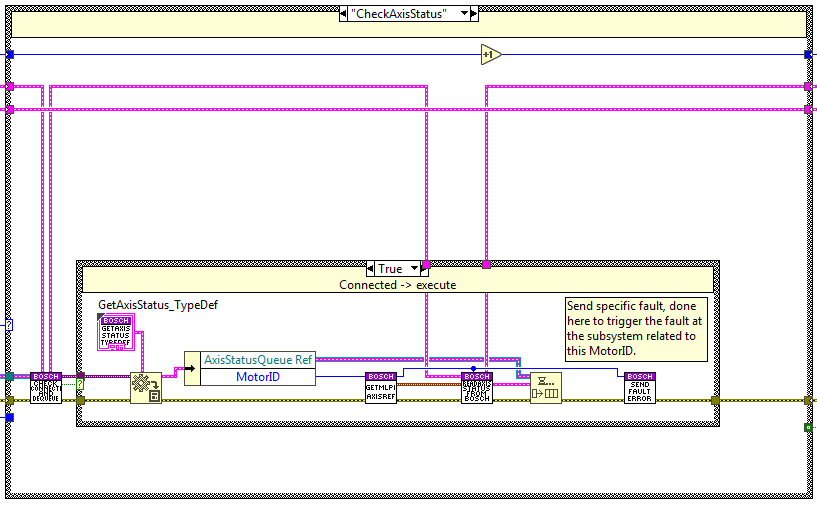Screen dimensions: 817x506
Task: Click the MotorID unbundle element
Action: click(258, 377)
